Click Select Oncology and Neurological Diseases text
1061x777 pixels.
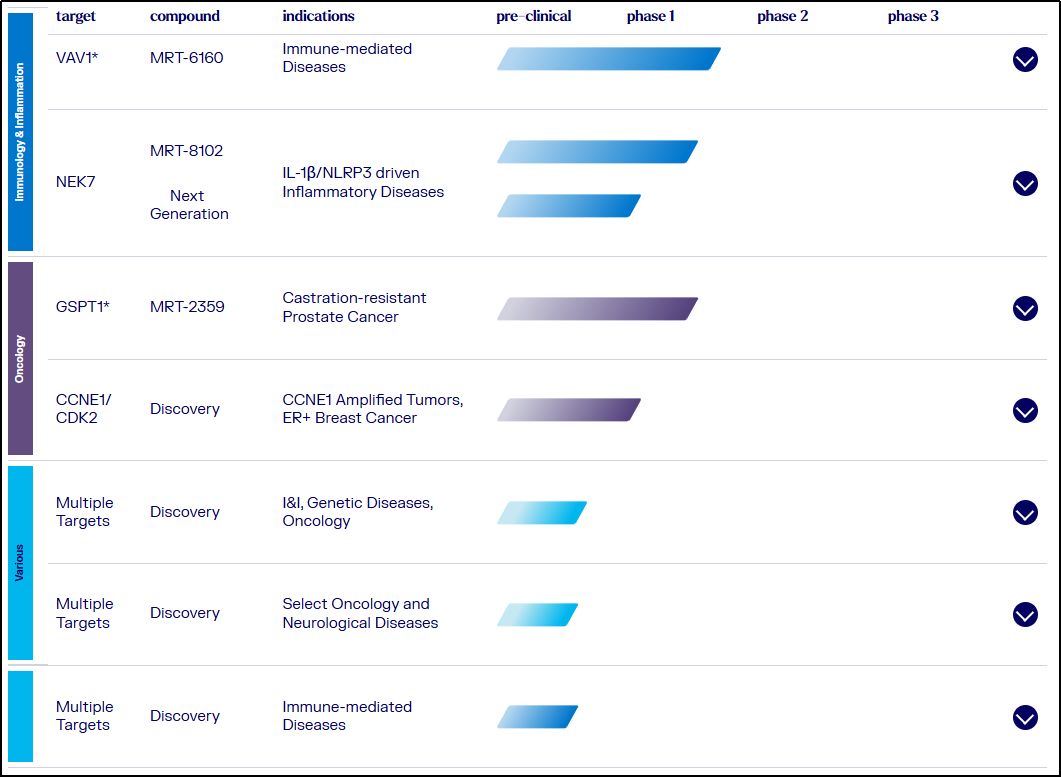361,613
